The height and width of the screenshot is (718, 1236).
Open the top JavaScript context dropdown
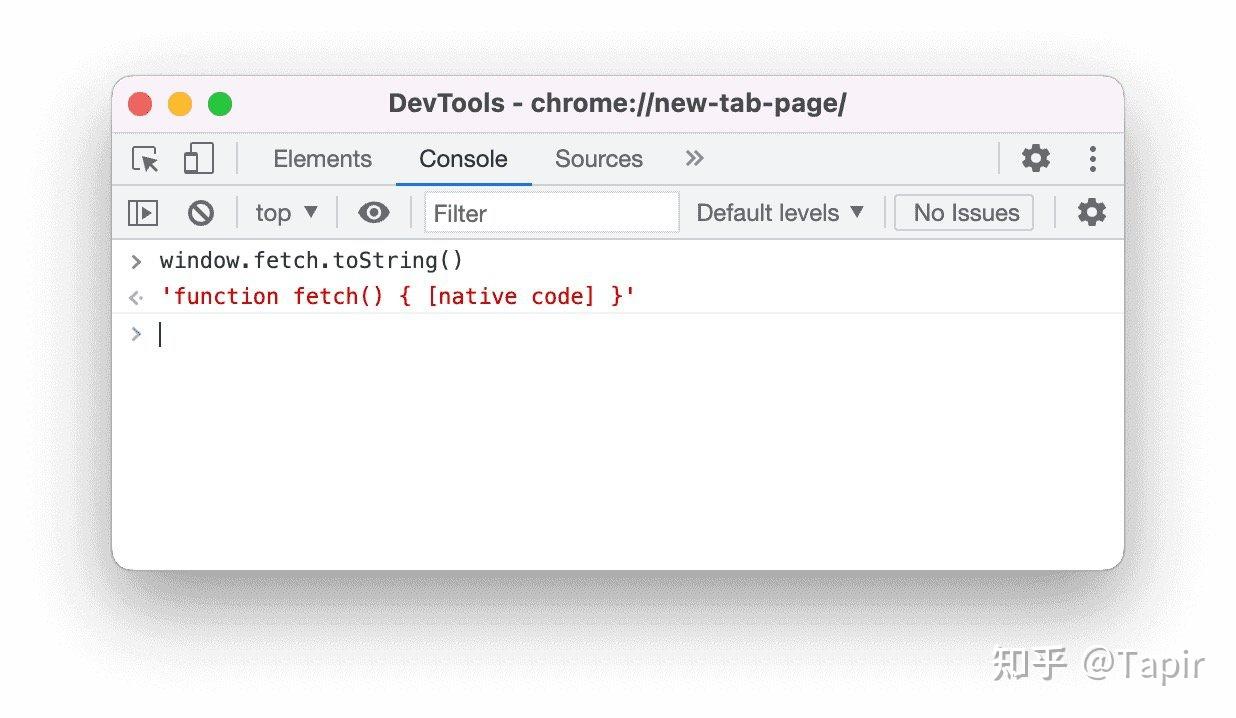tap(286, 212)
